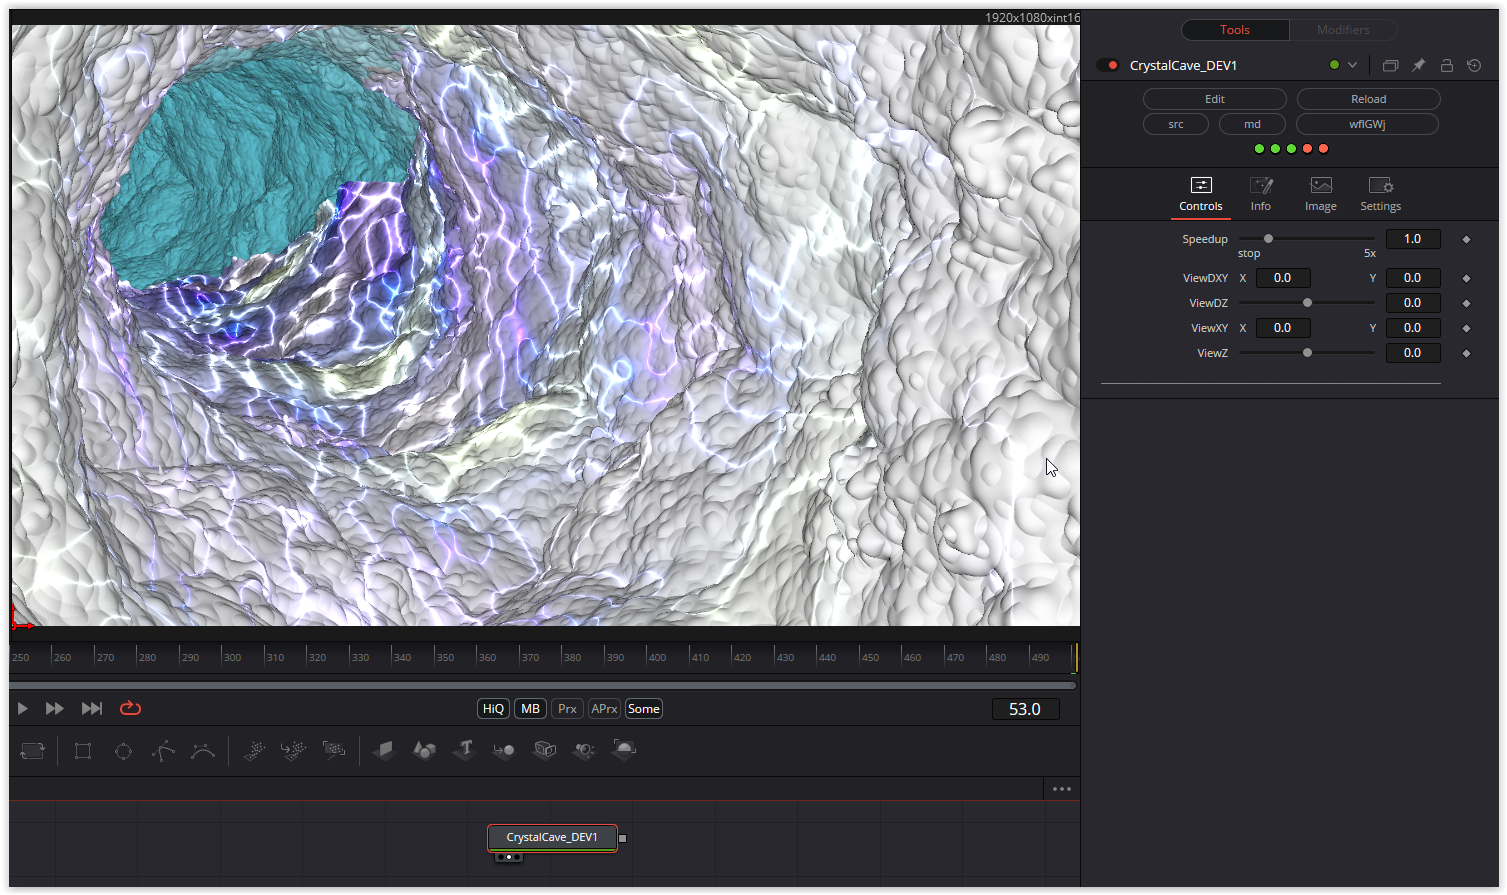1507x895 pixels.
Task: Click the 1920x1080xint16 resolution label
Action: 1032,17
